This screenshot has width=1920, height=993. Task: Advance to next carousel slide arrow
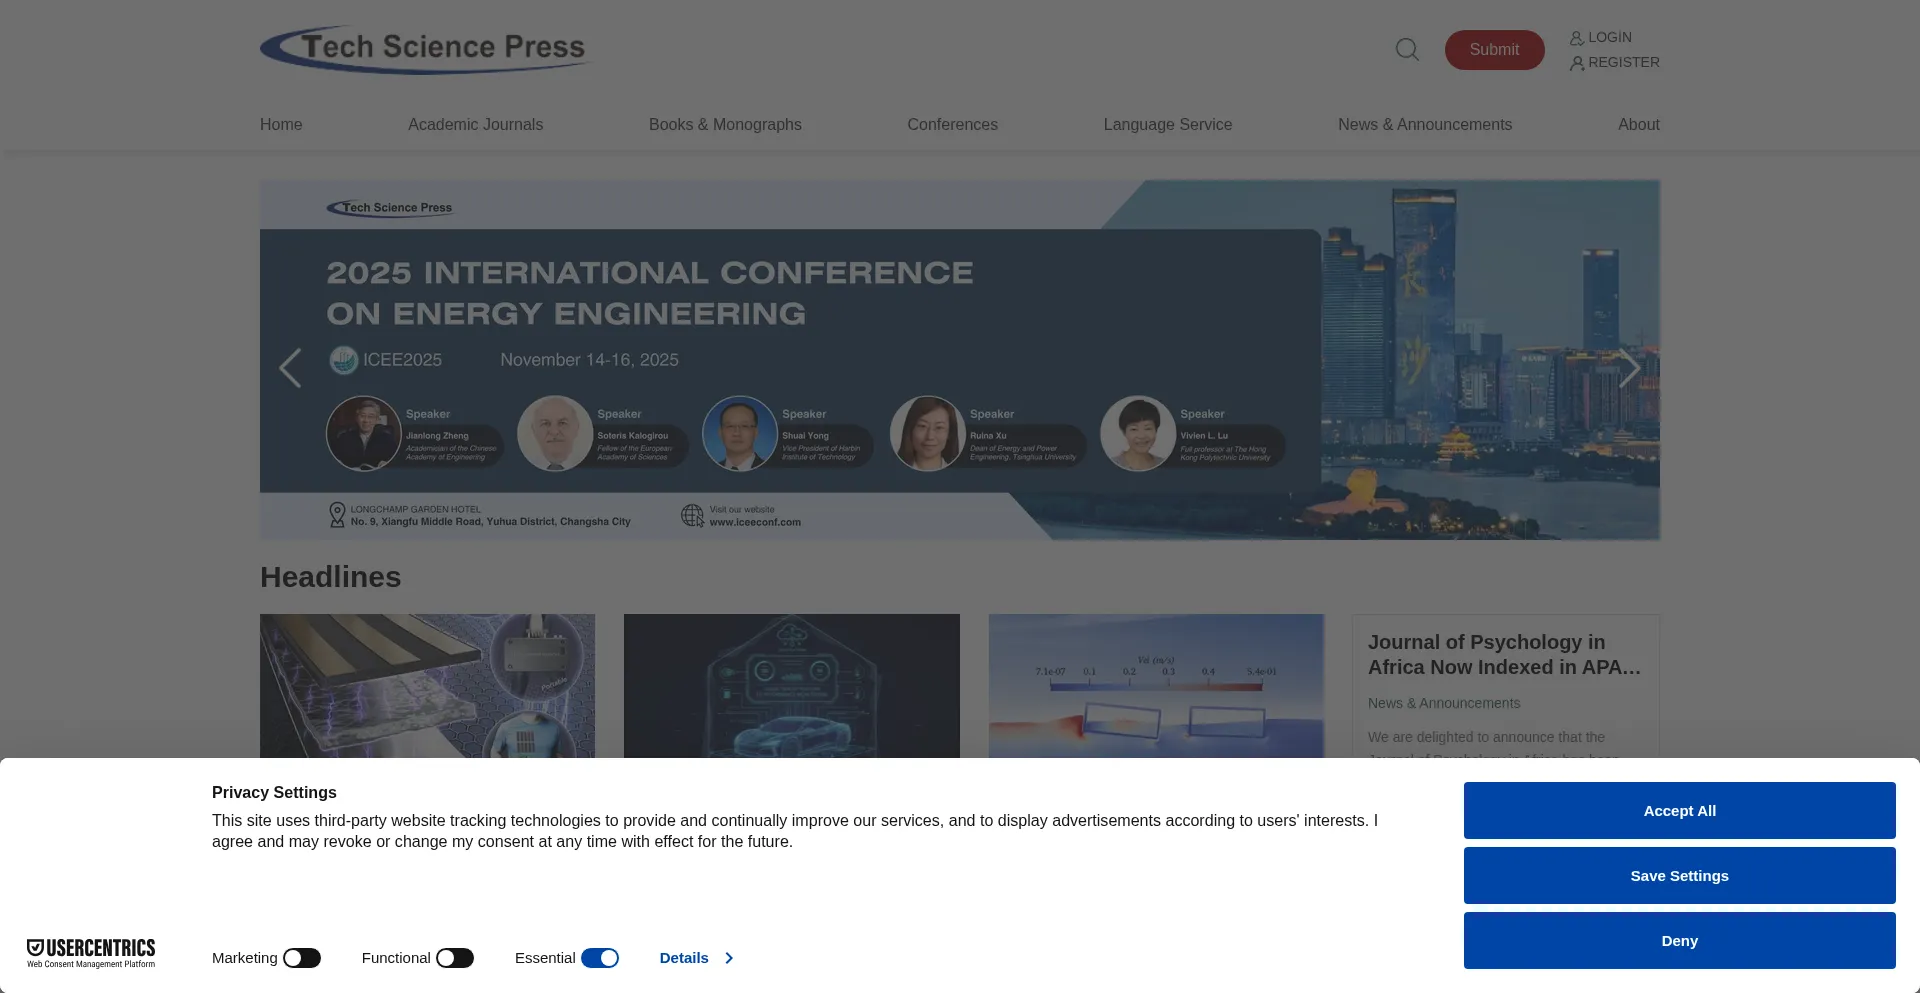point(1628,368)
